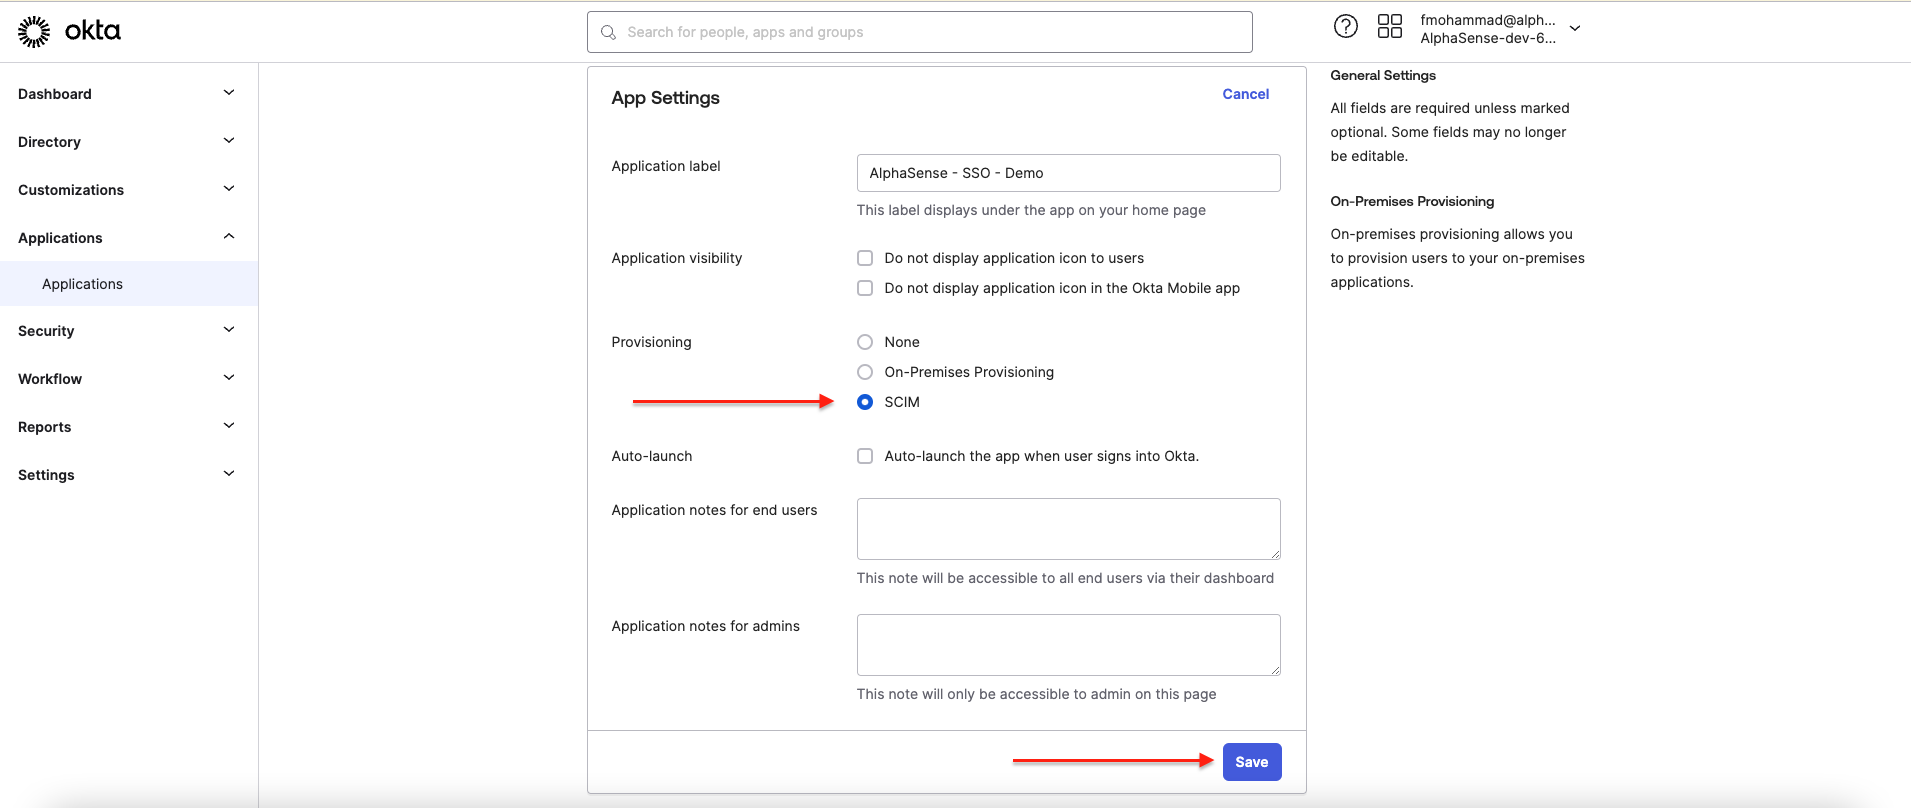Click the Security chevron arrow
Viewport: 1911px width, 808px height.
229,330
